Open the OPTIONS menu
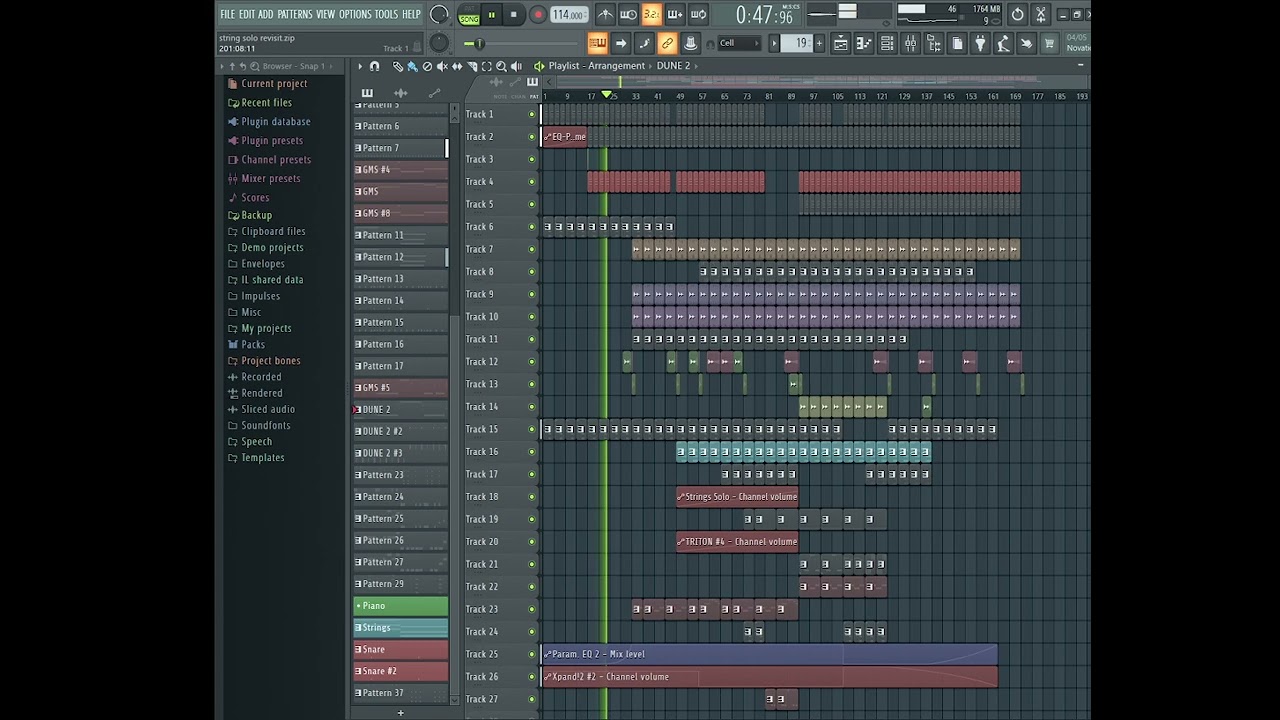 tap(355, 14)
